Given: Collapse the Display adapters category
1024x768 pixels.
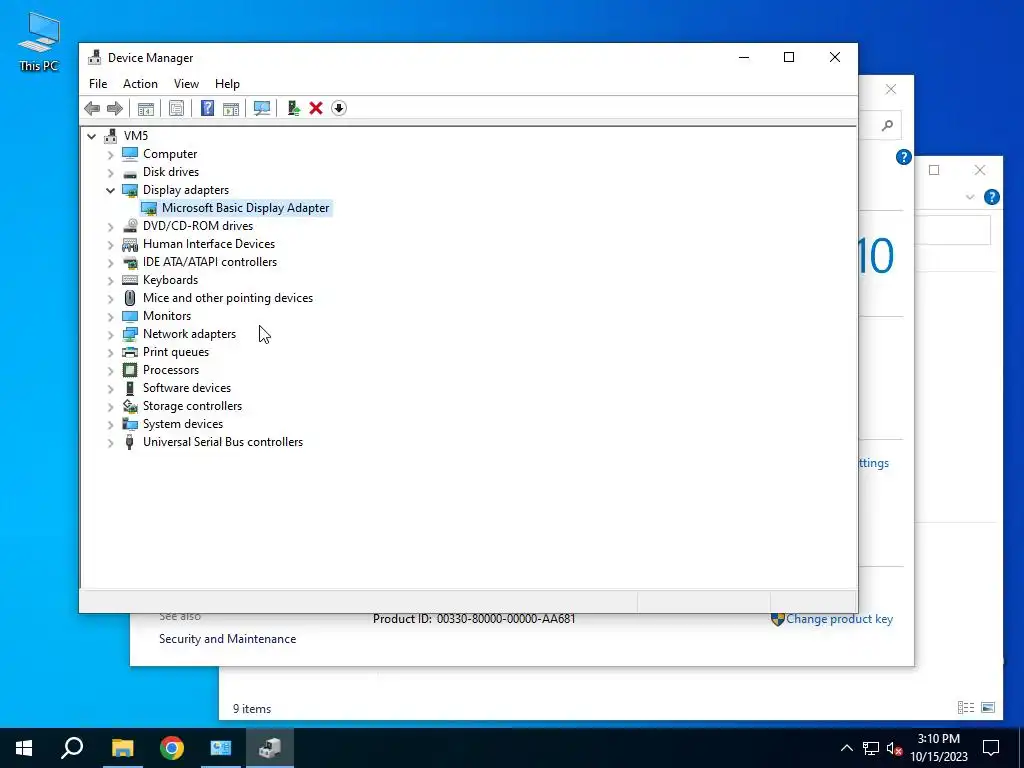Looking at the screenshot, I should (x=110, y=191).
